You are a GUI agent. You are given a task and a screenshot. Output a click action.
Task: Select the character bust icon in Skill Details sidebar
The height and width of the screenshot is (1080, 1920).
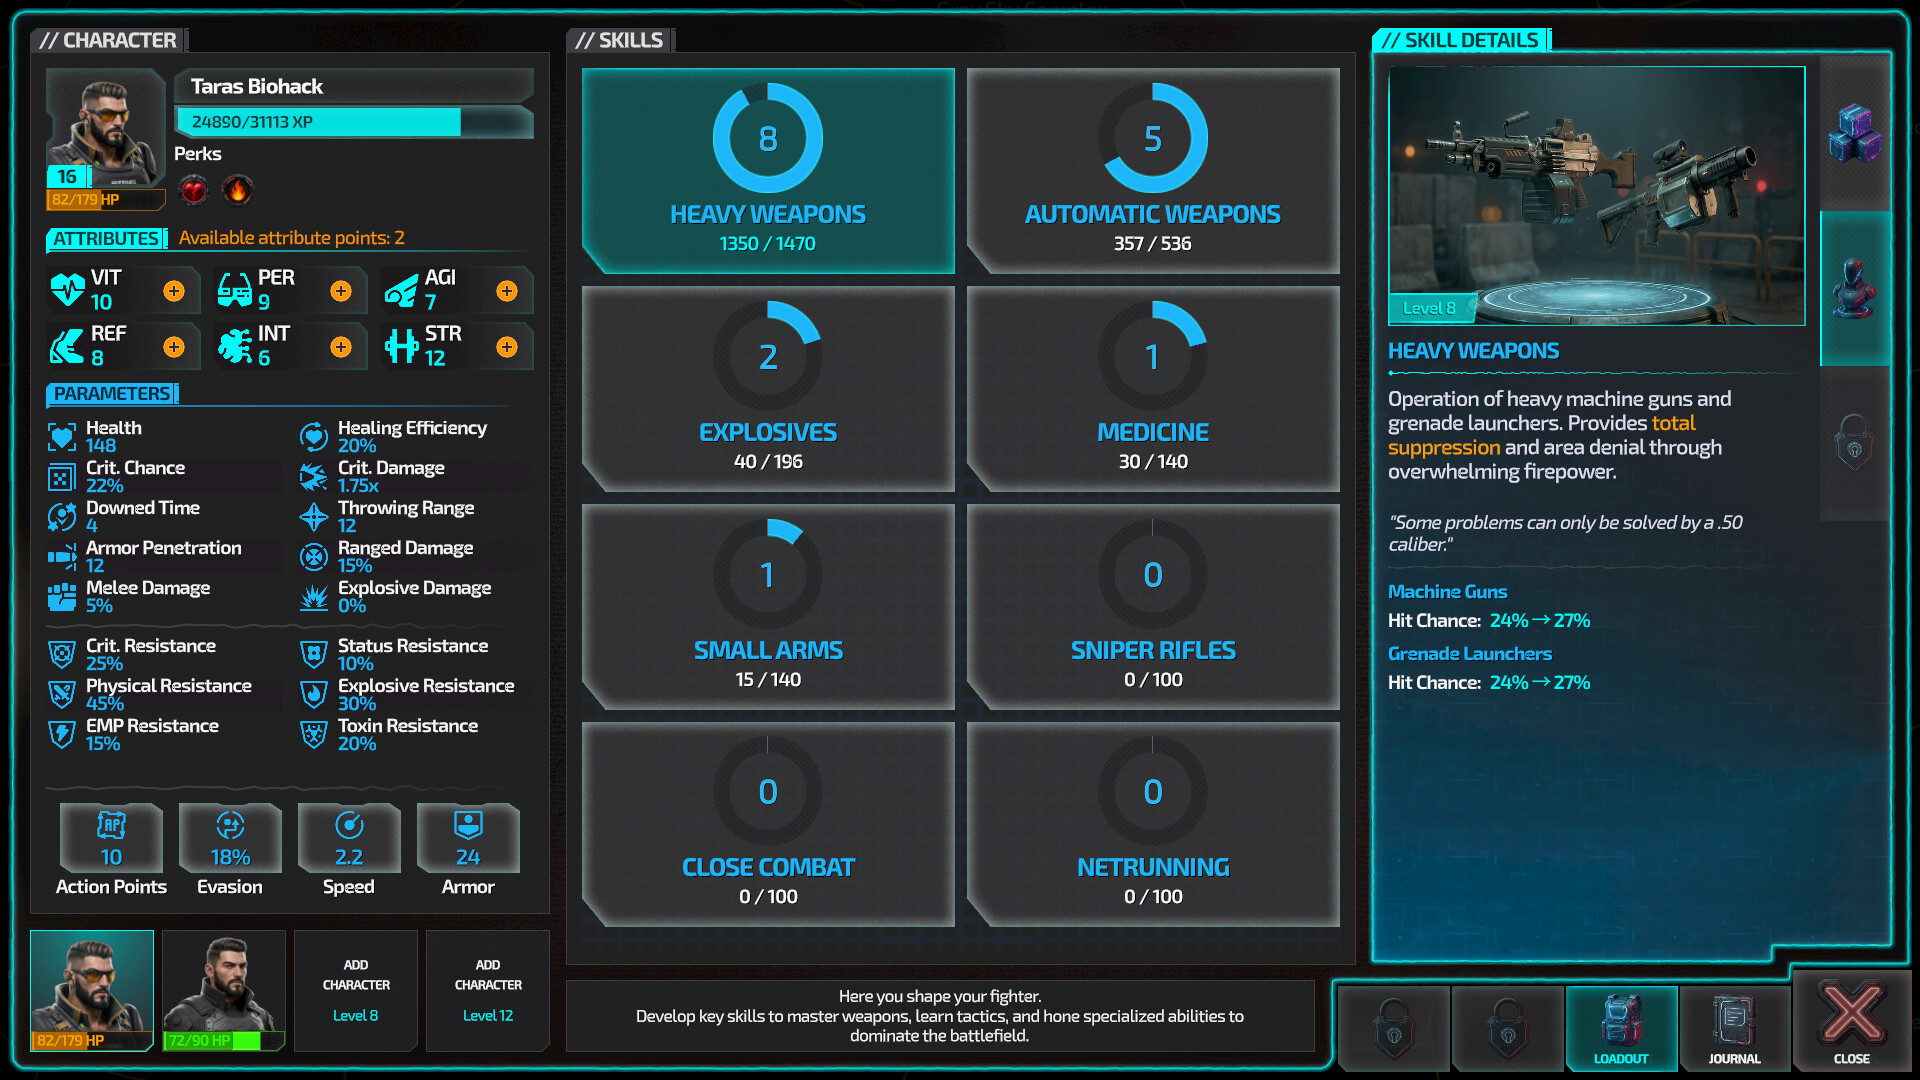1855,285
